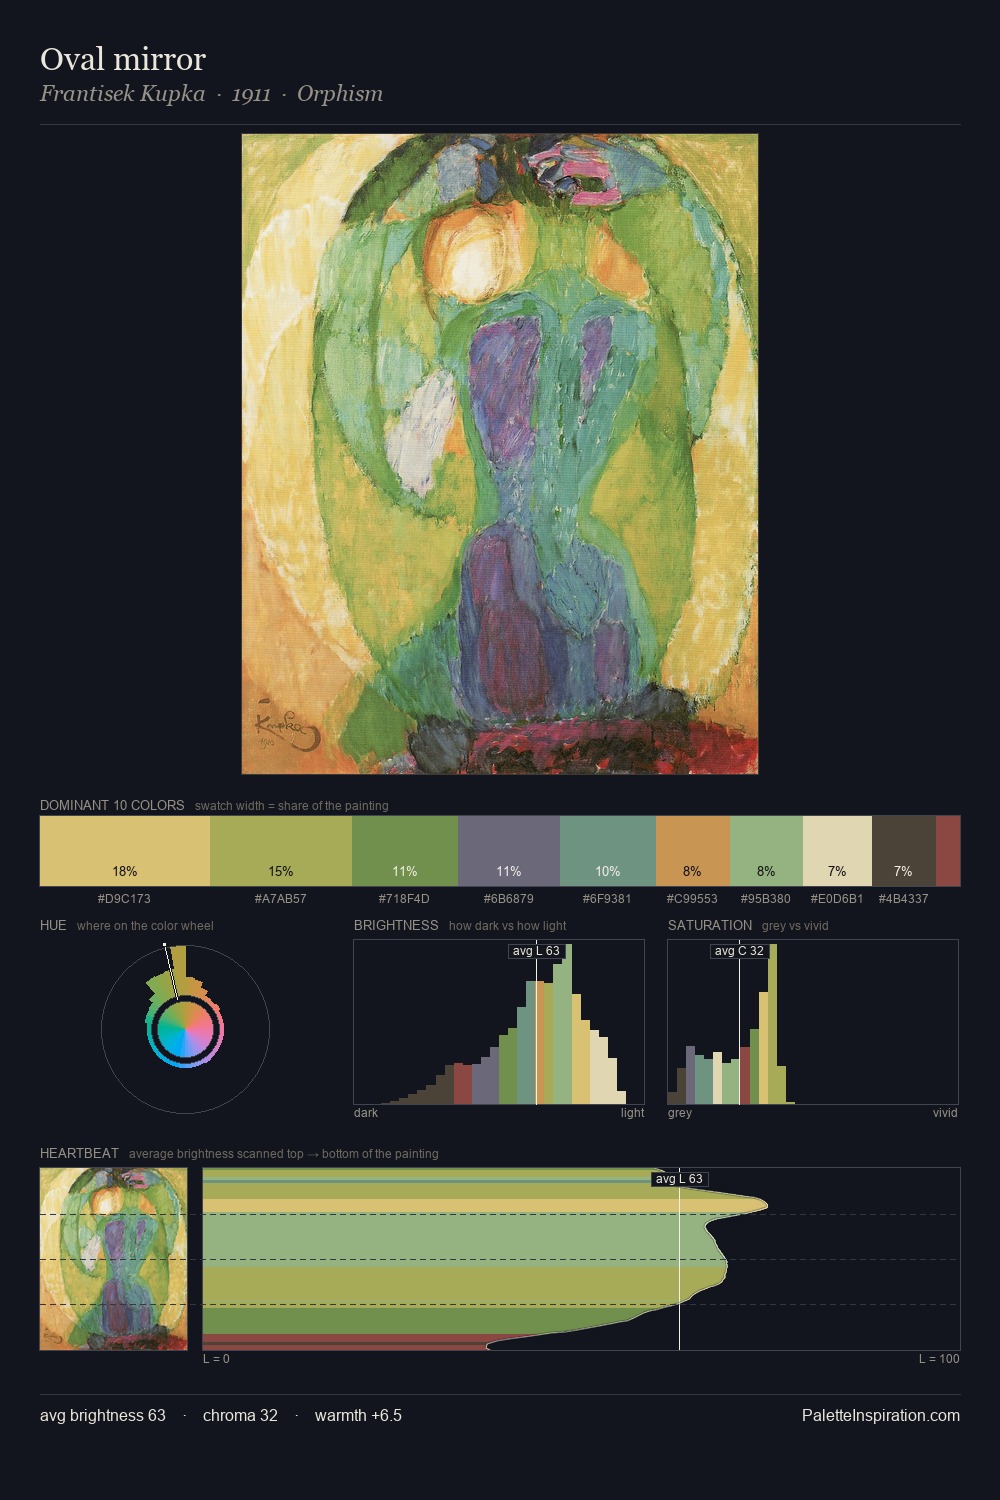Pick the #6B6879 purple-grey swatch
This screenshot has width=1000, height=1500.
509,851
